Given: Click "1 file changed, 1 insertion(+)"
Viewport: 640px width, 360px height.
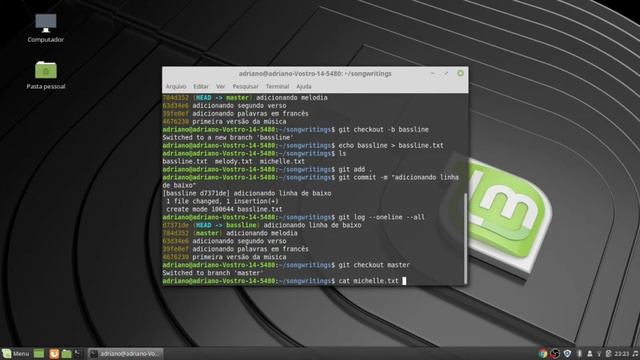Looking at the screenshot, I should pyautogui.click(x=222, y=201).
